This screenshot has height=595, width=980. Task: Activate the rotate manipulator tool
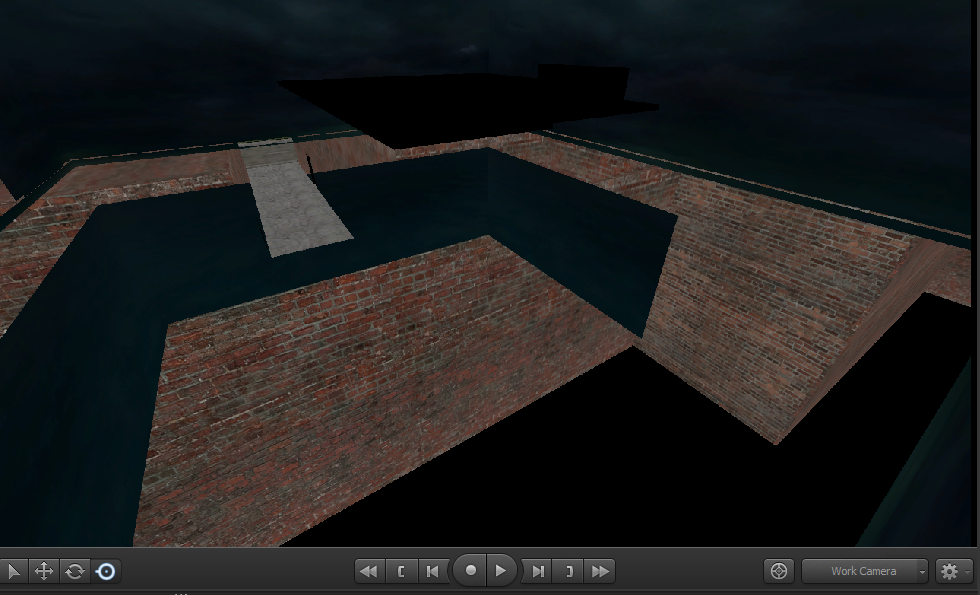pos(75,571)
